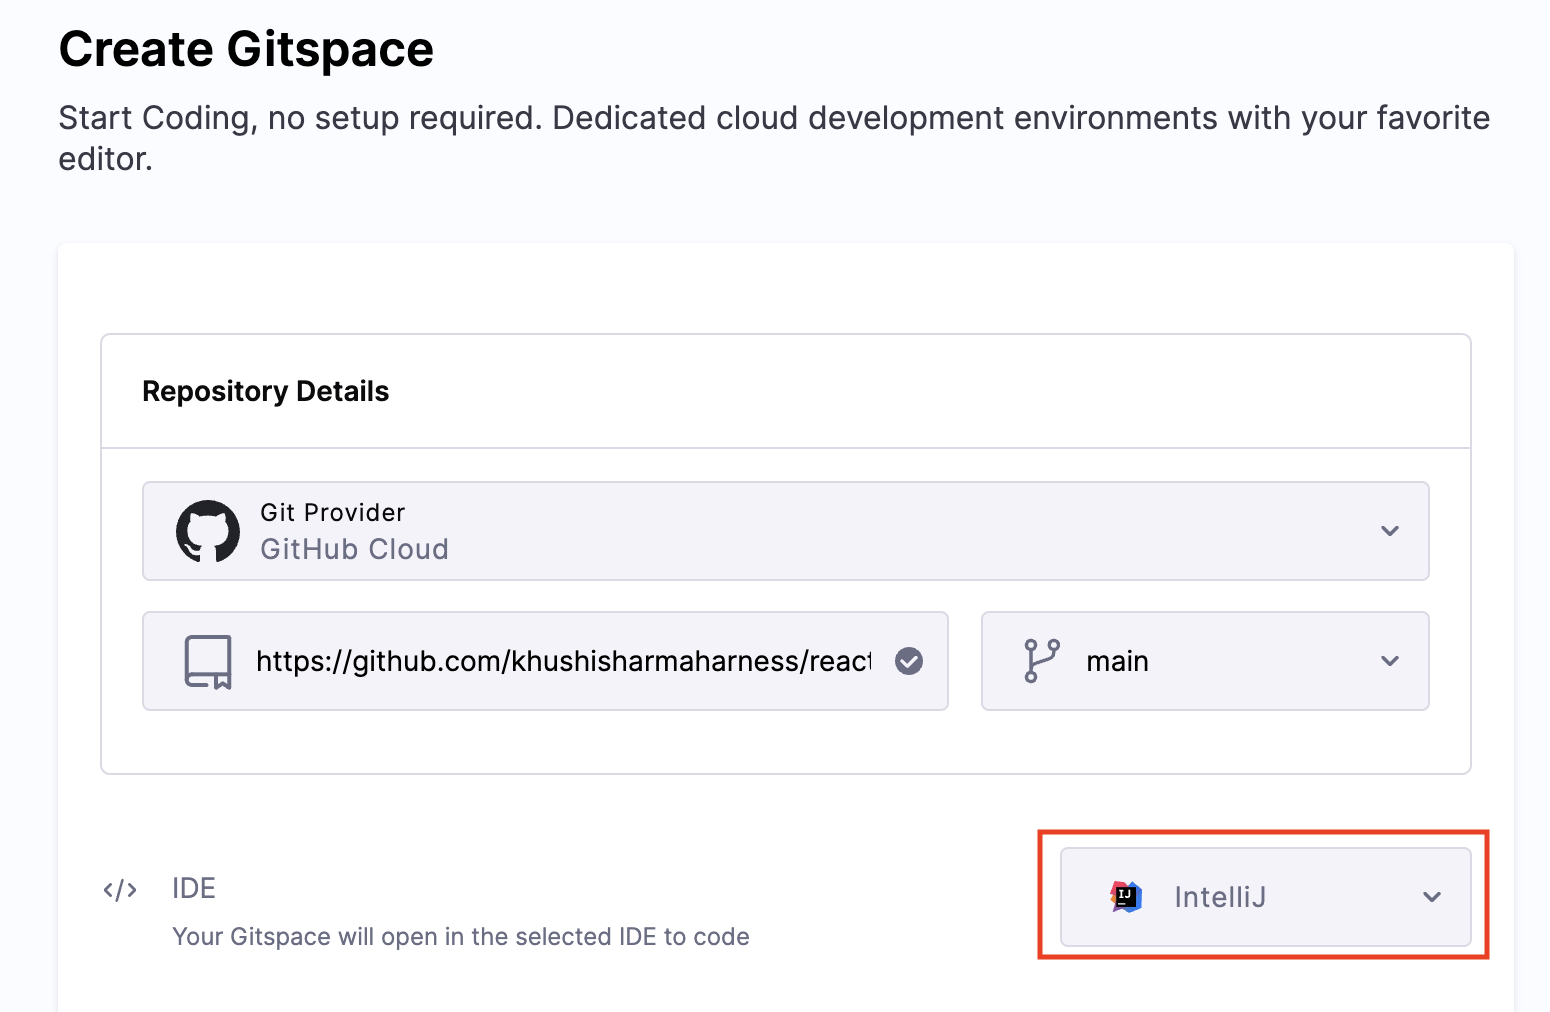Select the IntelliJ IDE dropdown field
Screen dimensions: 1550x1012
(1264, 897)
